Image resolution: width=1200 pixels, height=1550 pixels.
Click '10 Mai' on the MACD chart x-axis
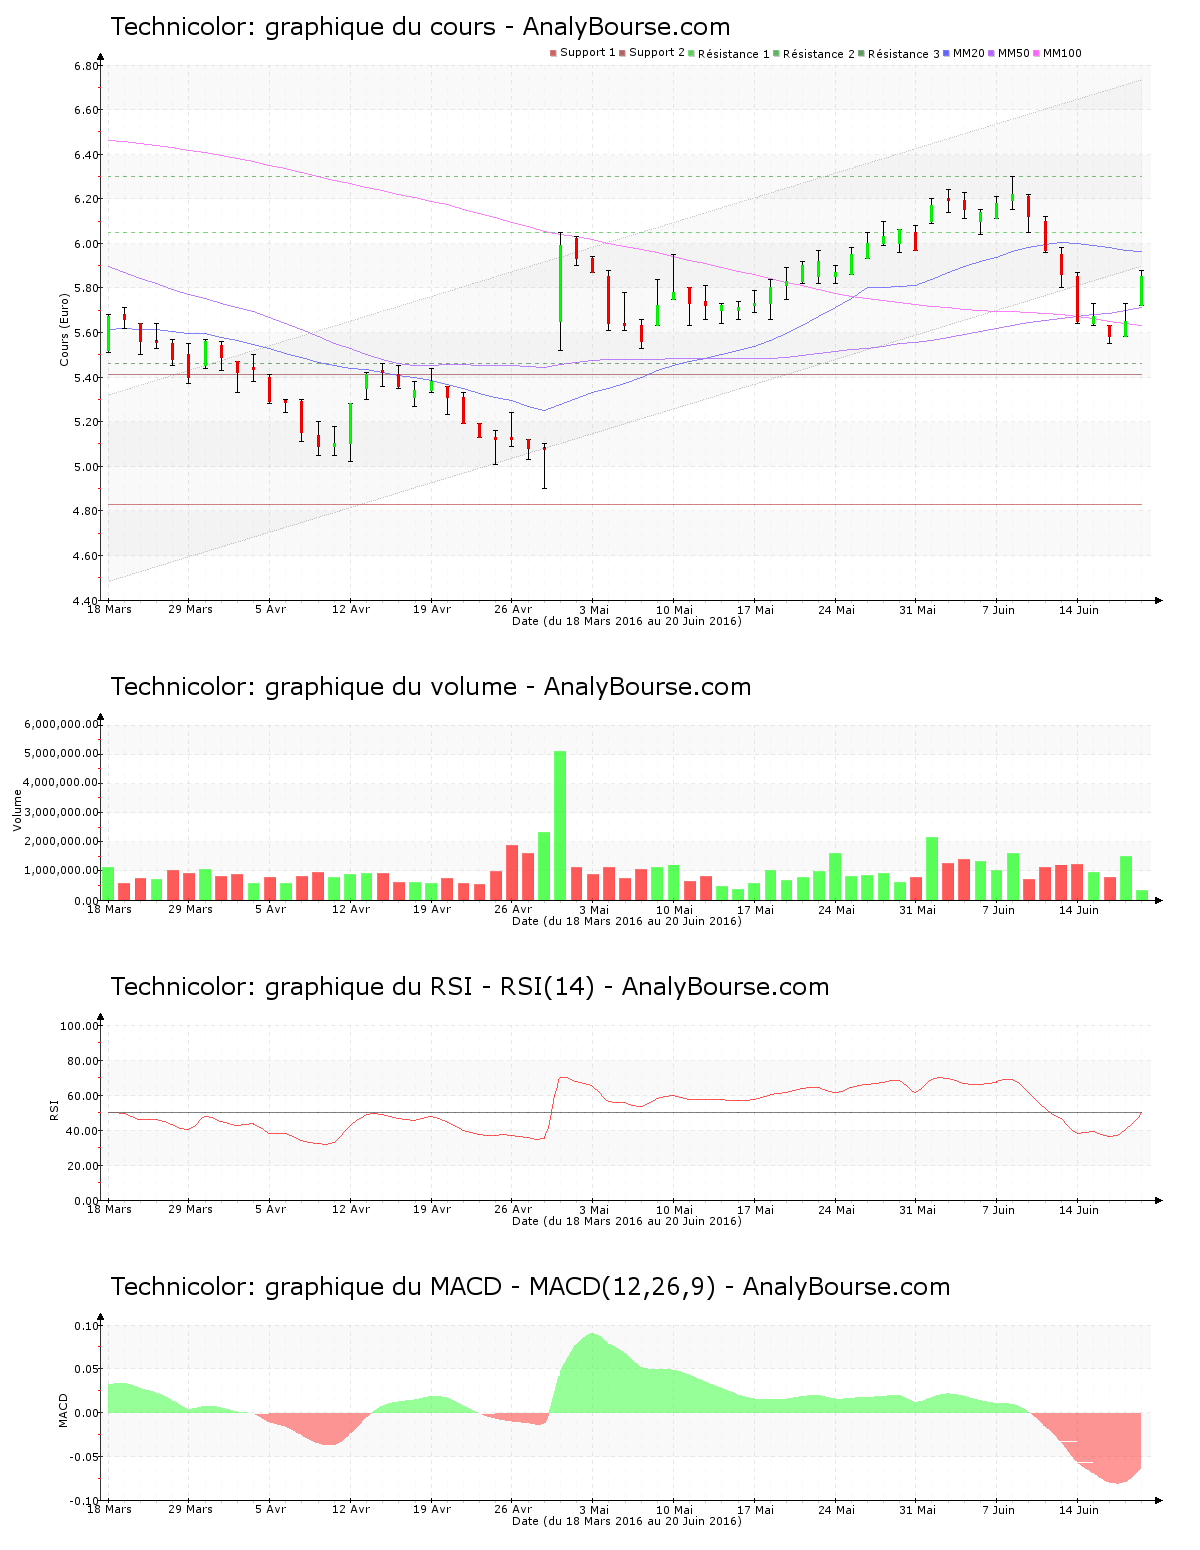pyautogui.click(x=674, y=1509)
